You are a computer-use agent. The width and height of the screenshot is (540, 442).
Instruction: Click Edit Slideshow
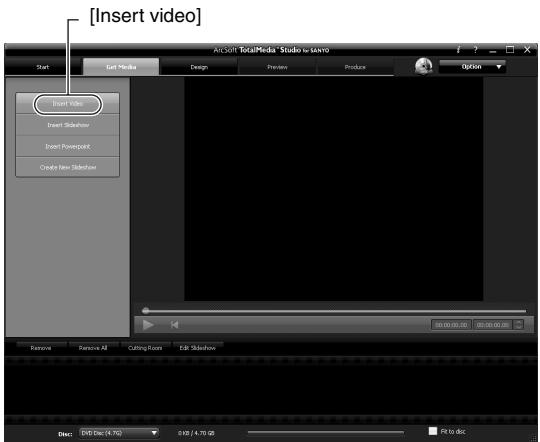click(x=198, y=348)
